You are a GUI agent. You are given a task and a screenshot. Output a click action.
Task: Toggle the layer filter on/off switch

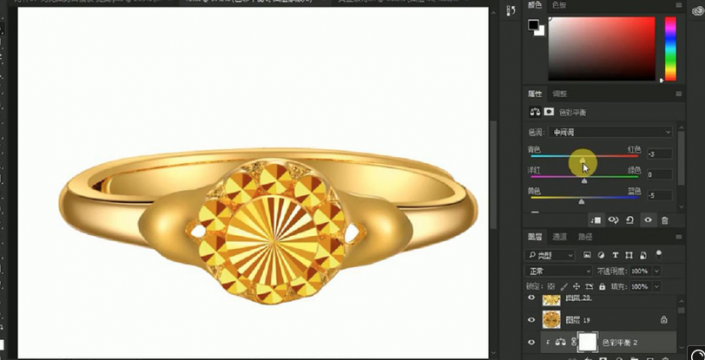[x=659, y=255]
